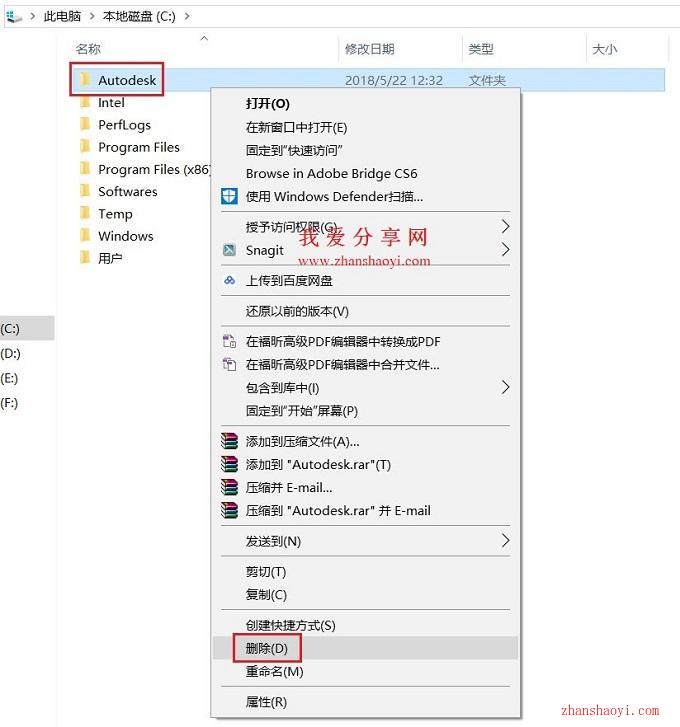Expand the 包含到库中(I) submenu arrow
The image size is (680, 727).
point(506,387)
